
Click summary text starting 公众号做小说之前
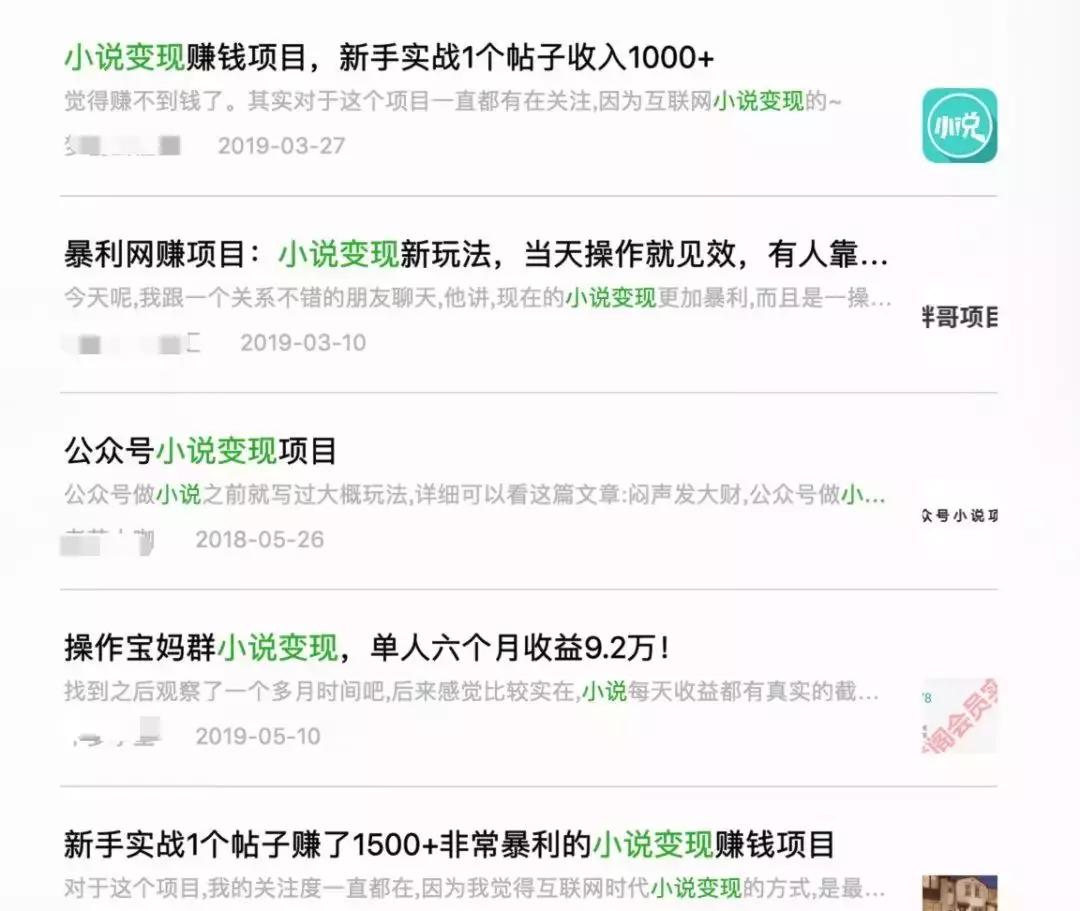coord(475,494)
